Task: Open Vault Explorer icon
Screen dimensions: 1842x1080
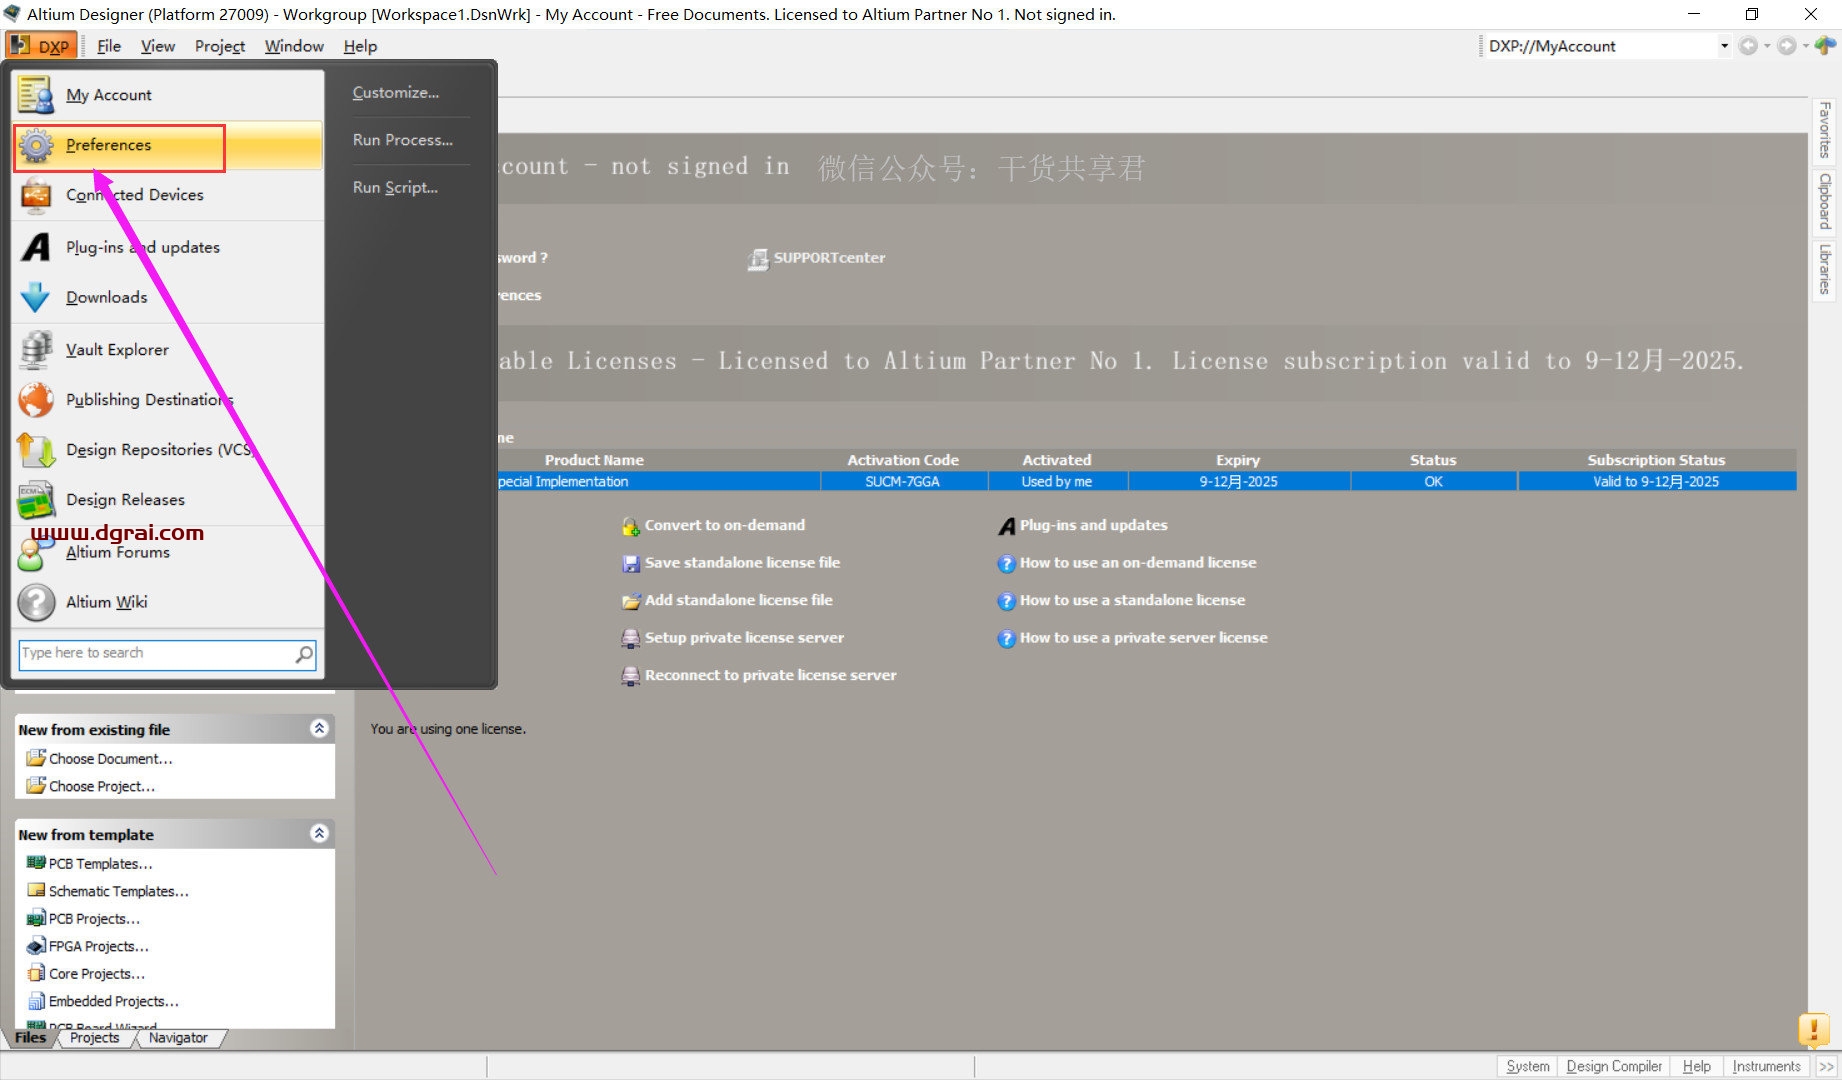Action: 36,349
